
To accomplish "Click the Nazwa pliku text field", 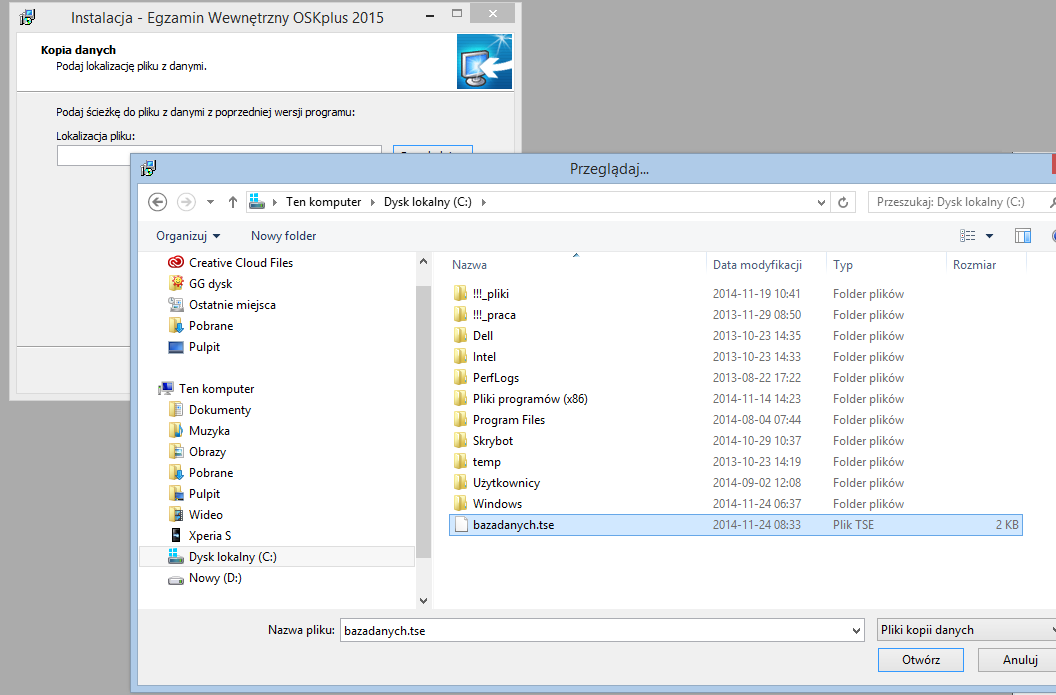I will [x=595, y=630].
